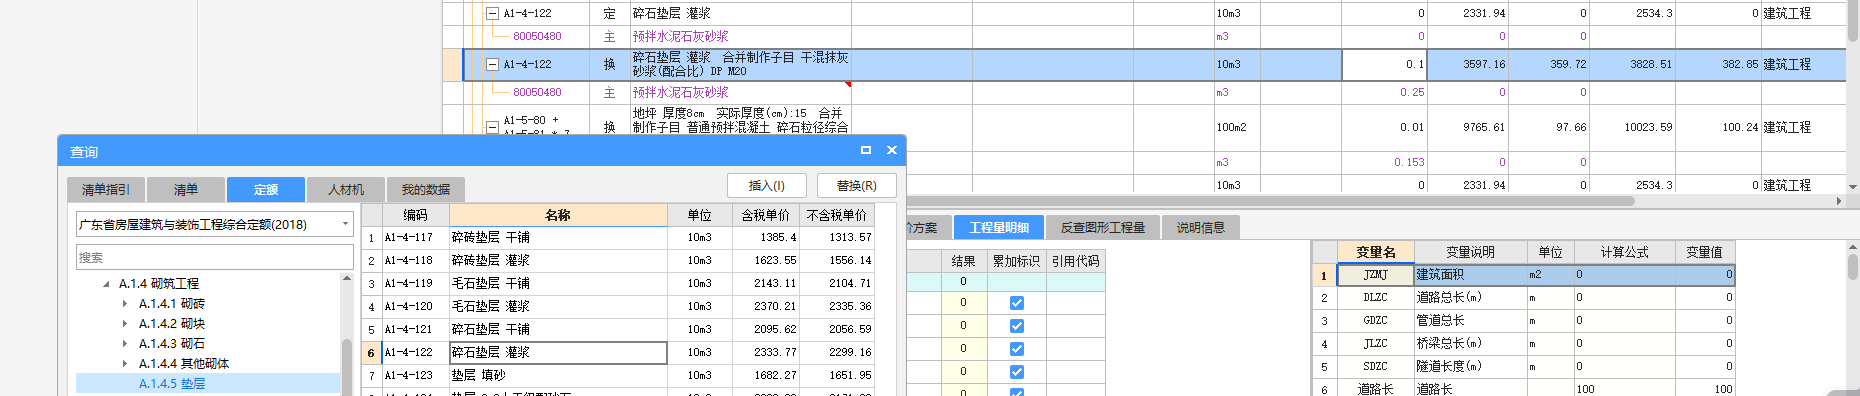Select the GDZC variable name cell
Viewport: 1860px width, 396px height.
point(1375,321)
